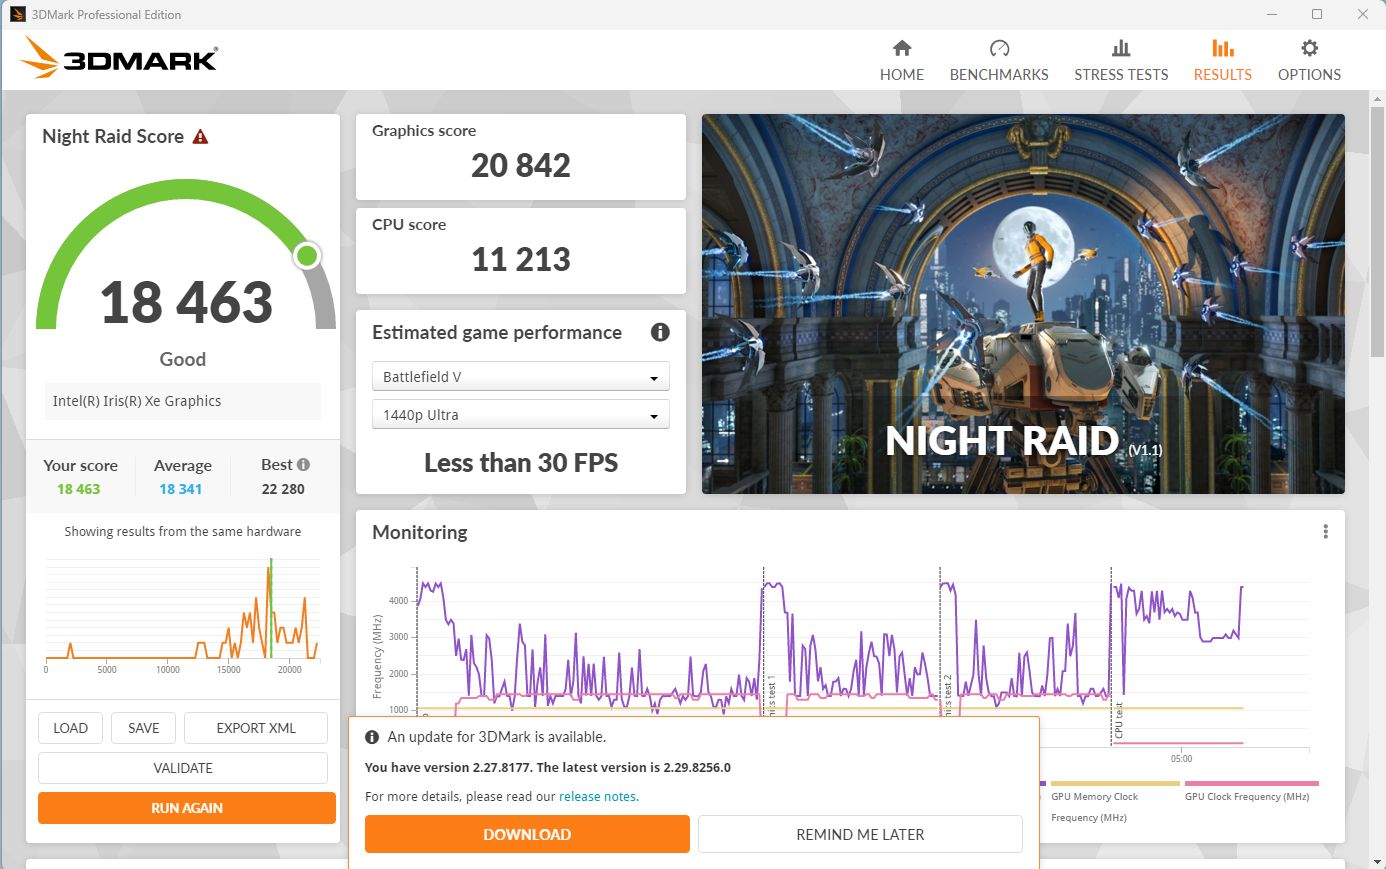Click the 3DMark logo
This screenshot has height=869, width=1386.
point(119,58)
